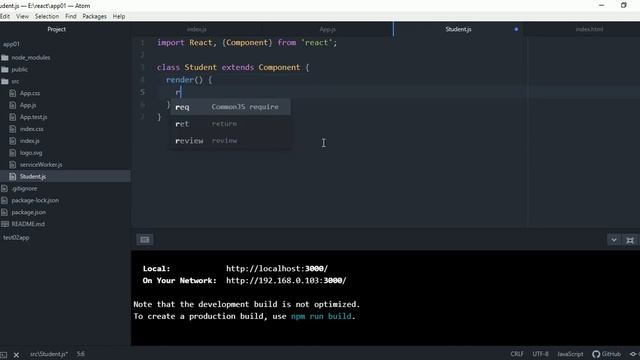
Task: Switch to the Student.js editor tab
Action: click(x=458, y=29)
